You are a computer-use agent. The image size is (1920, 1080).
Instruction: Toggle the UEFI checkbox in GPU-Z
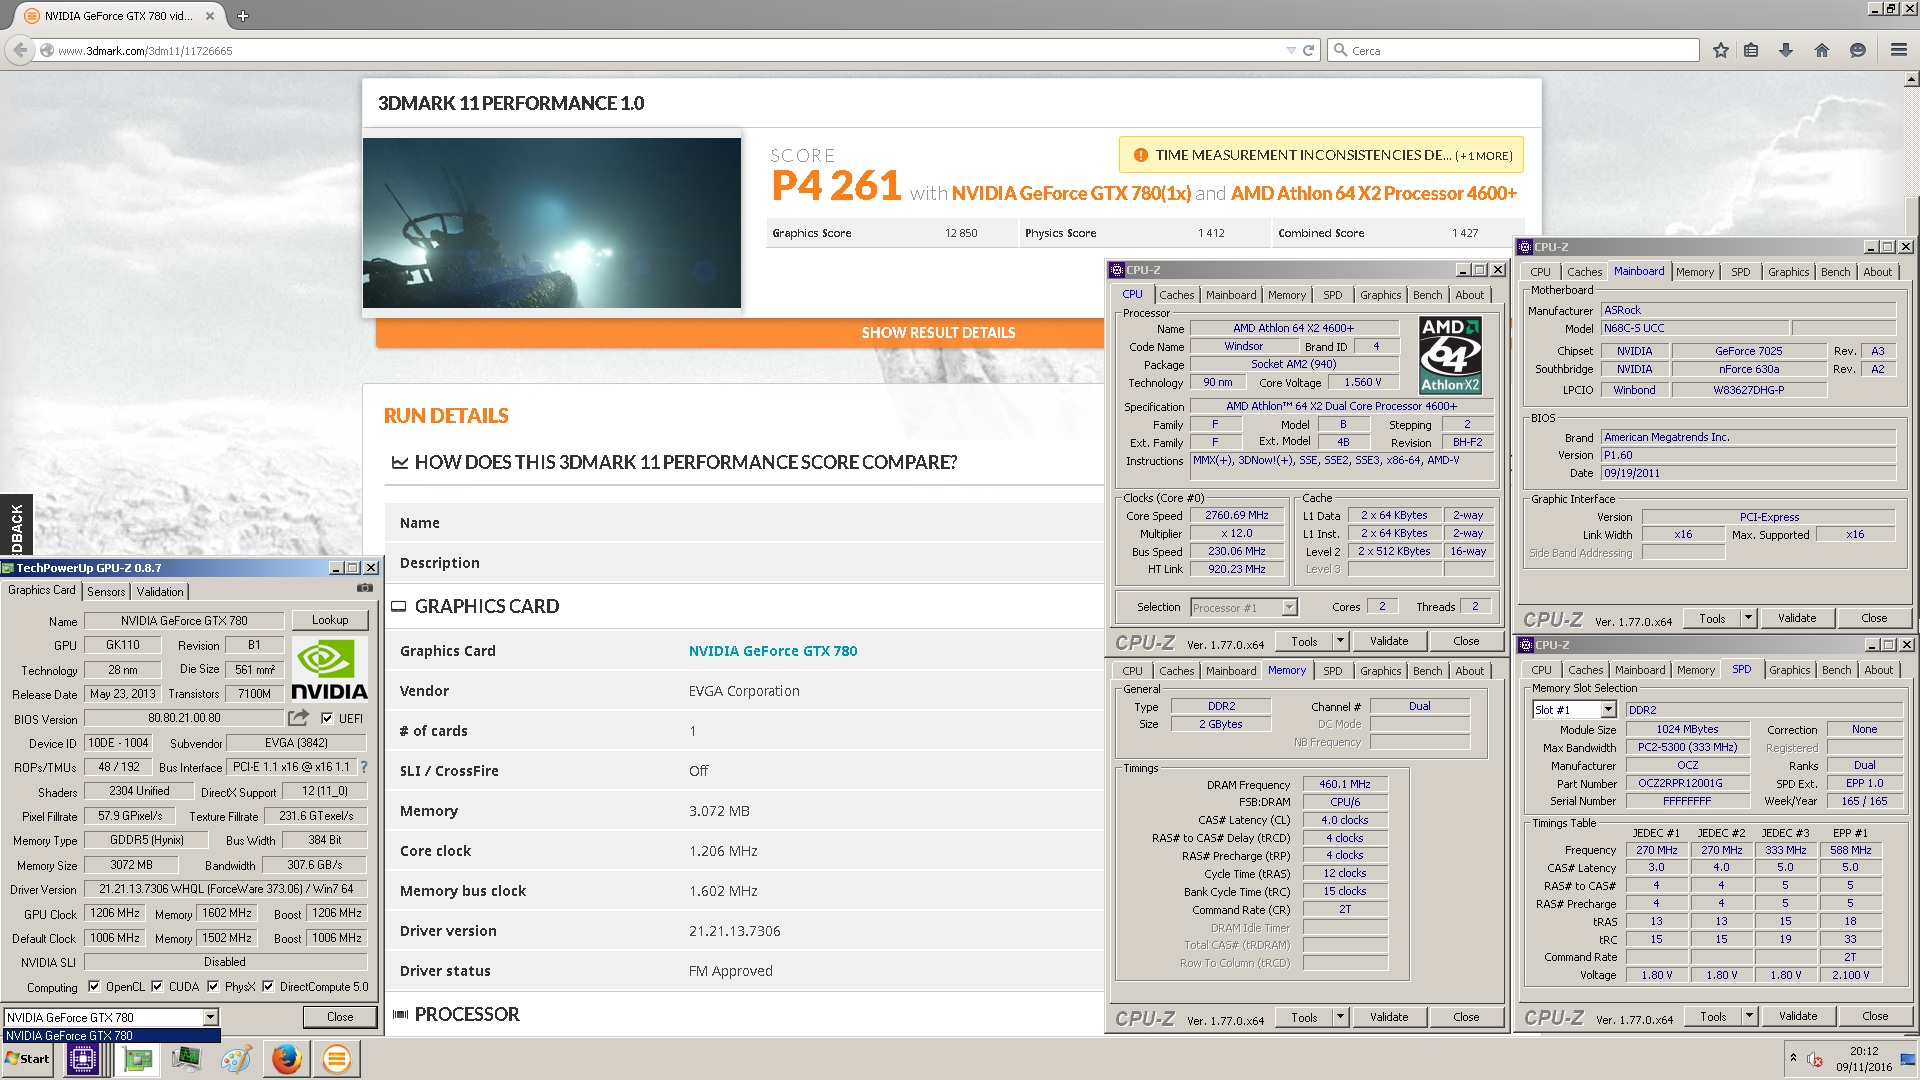(x=327, y=718)
